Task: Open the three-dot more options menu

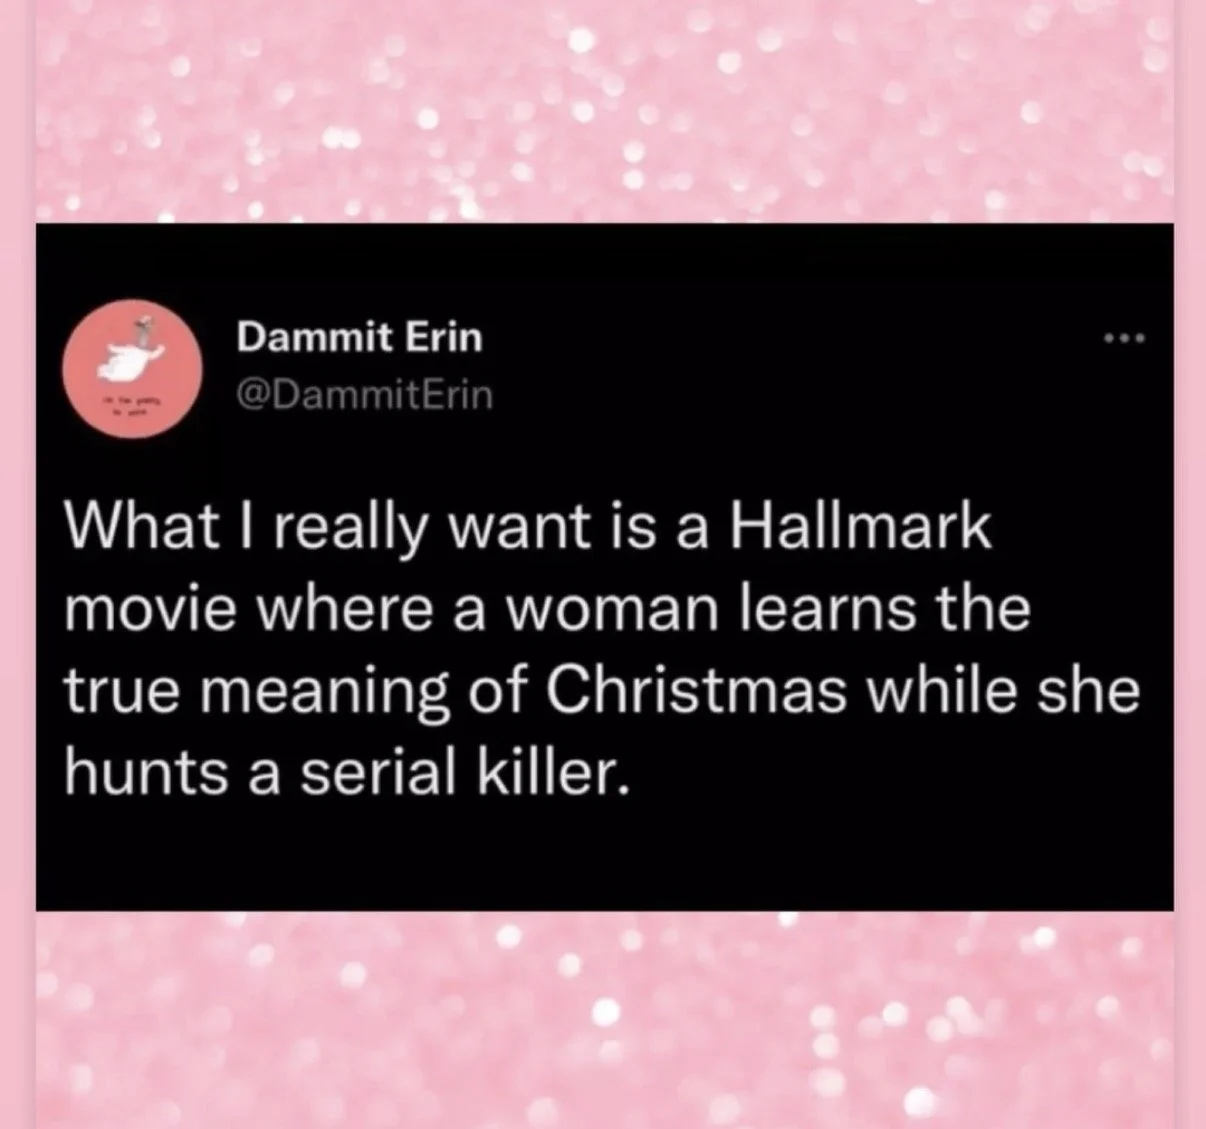Action: click(1125, 340)
